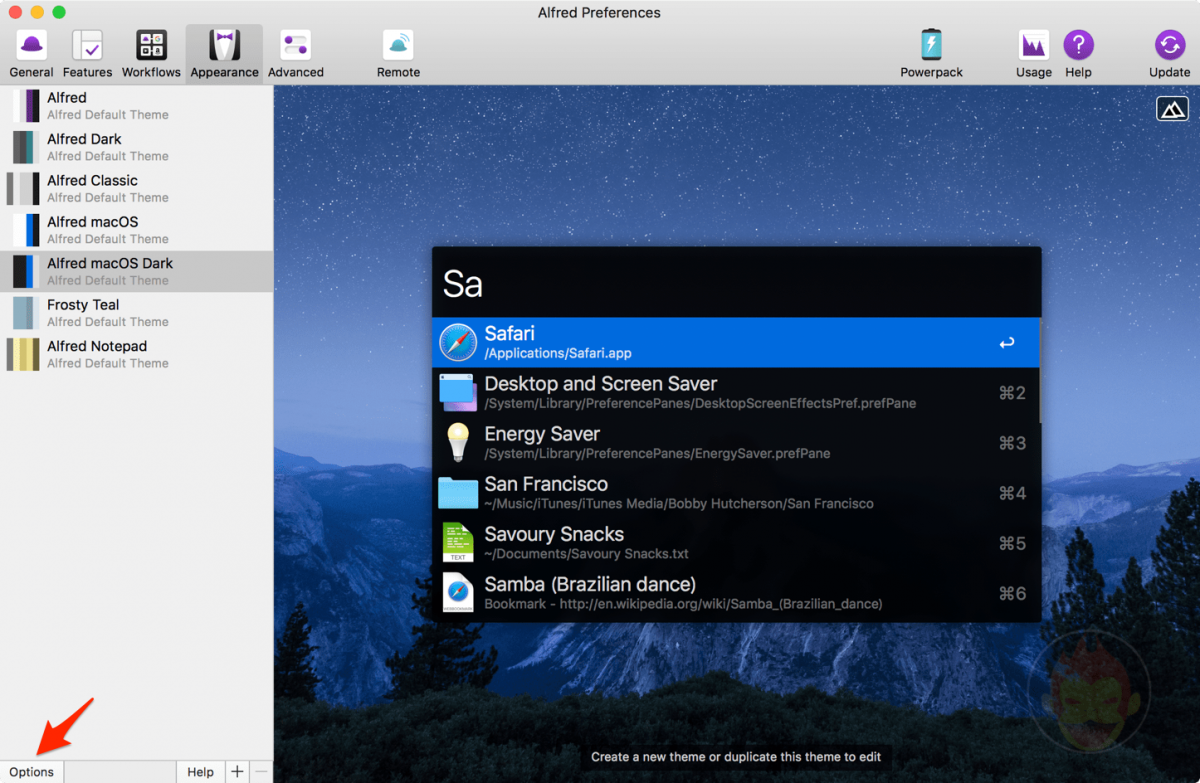Add a new theme with plus button
The image size is (1200, 783).
tap(237, 771)
